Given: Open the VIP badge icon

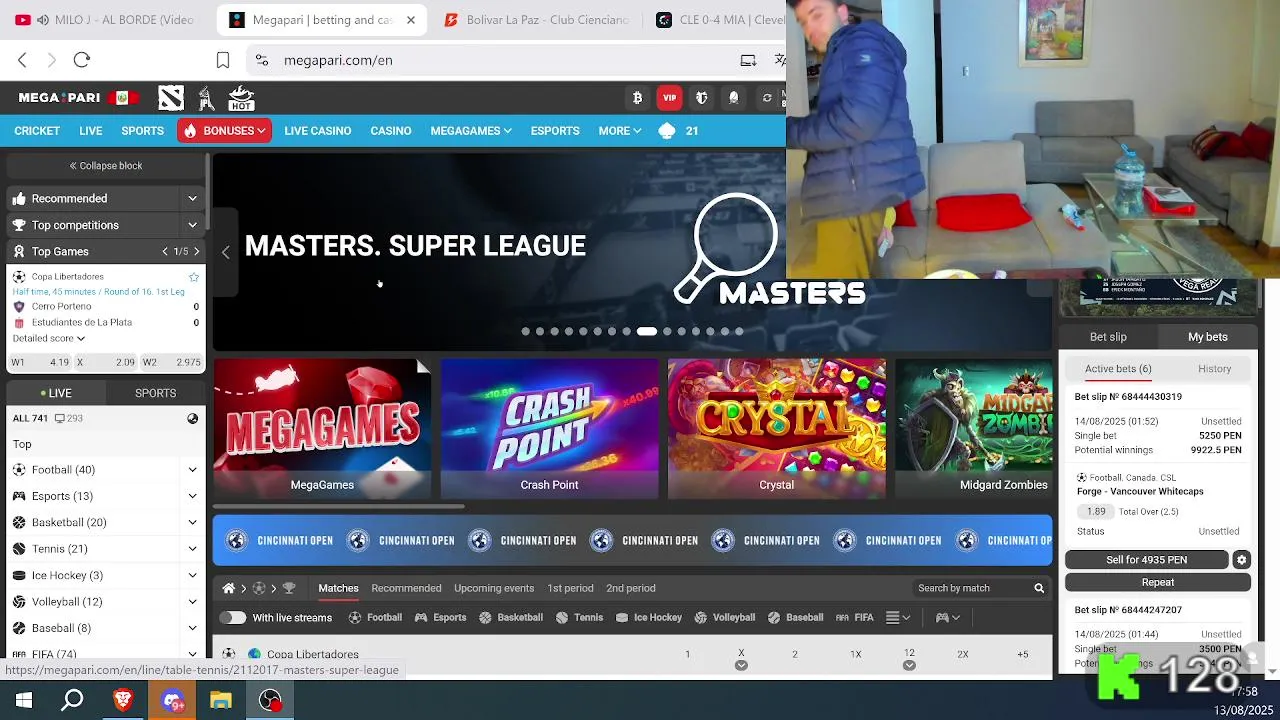Looking at the screenshot, I should coord(669,98).
